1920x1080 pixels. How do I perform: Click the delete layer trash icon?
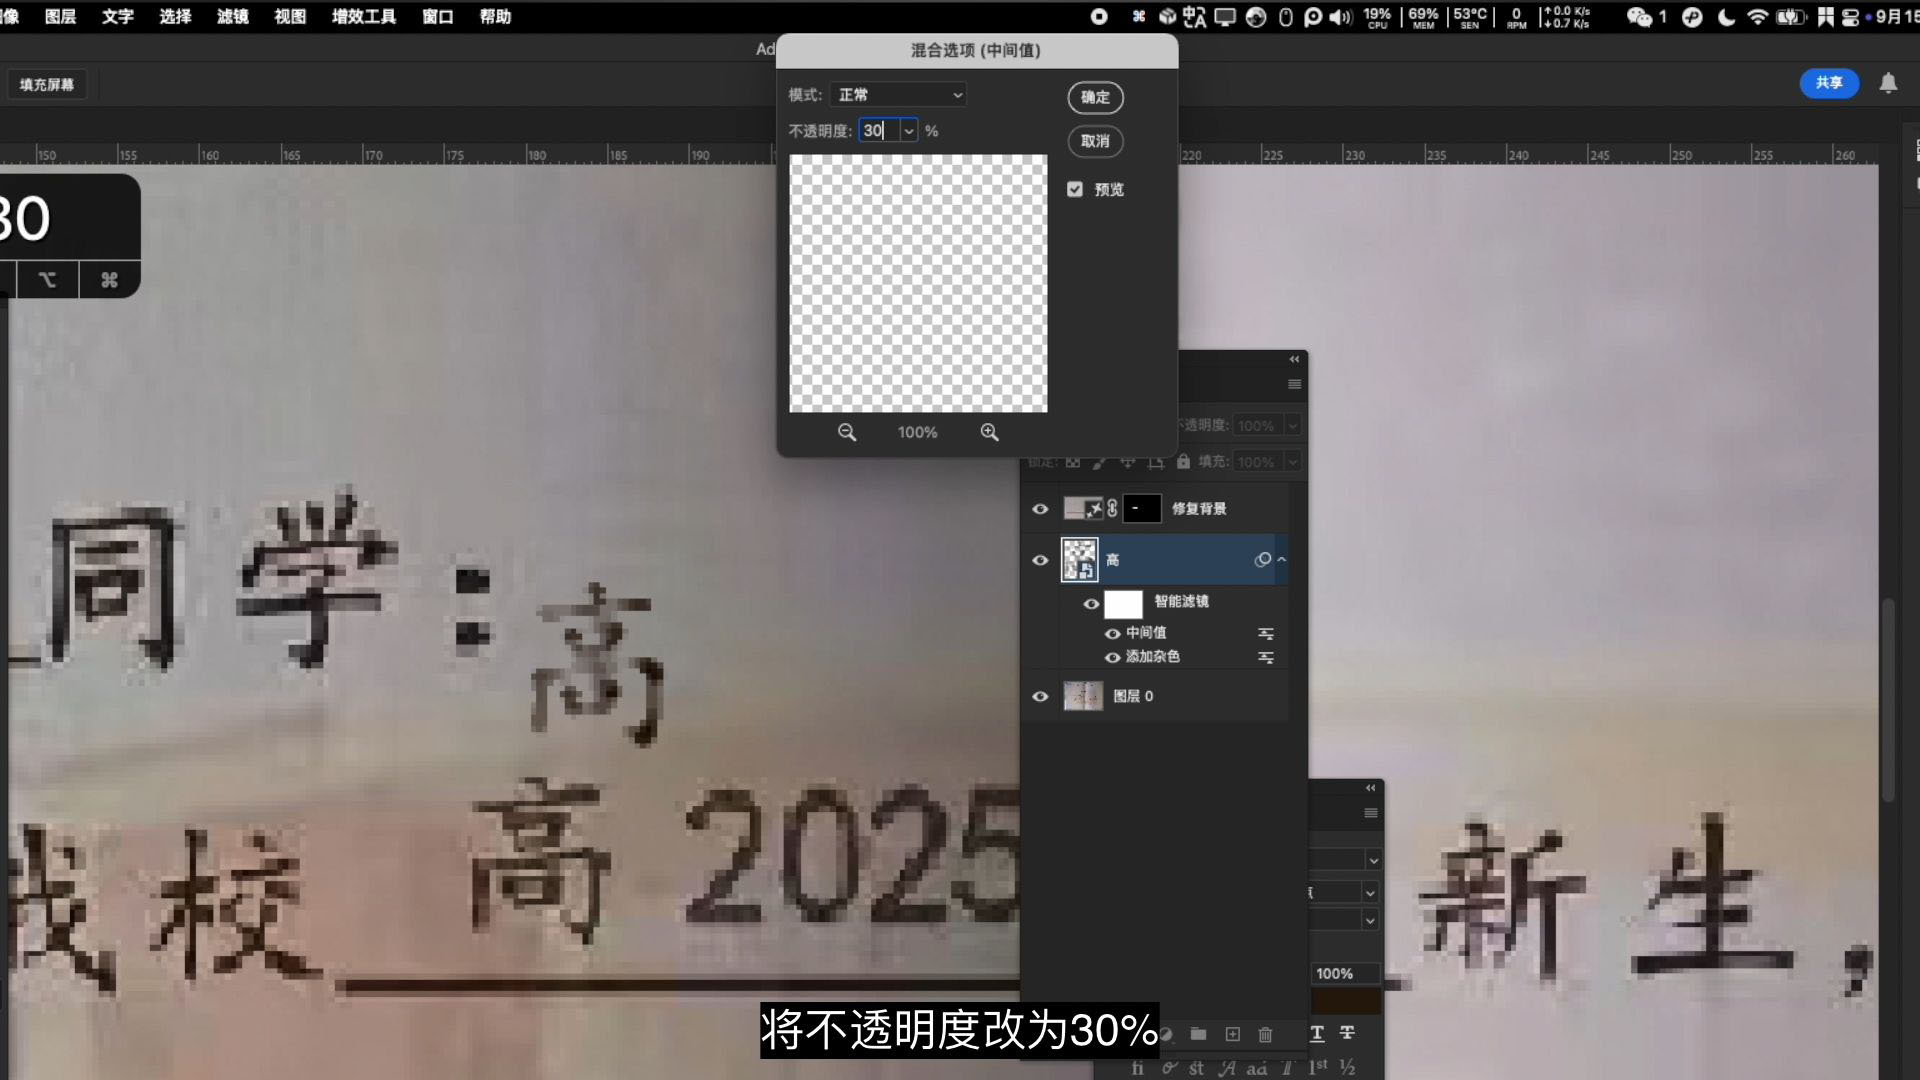click(x=1265, y=1034)
